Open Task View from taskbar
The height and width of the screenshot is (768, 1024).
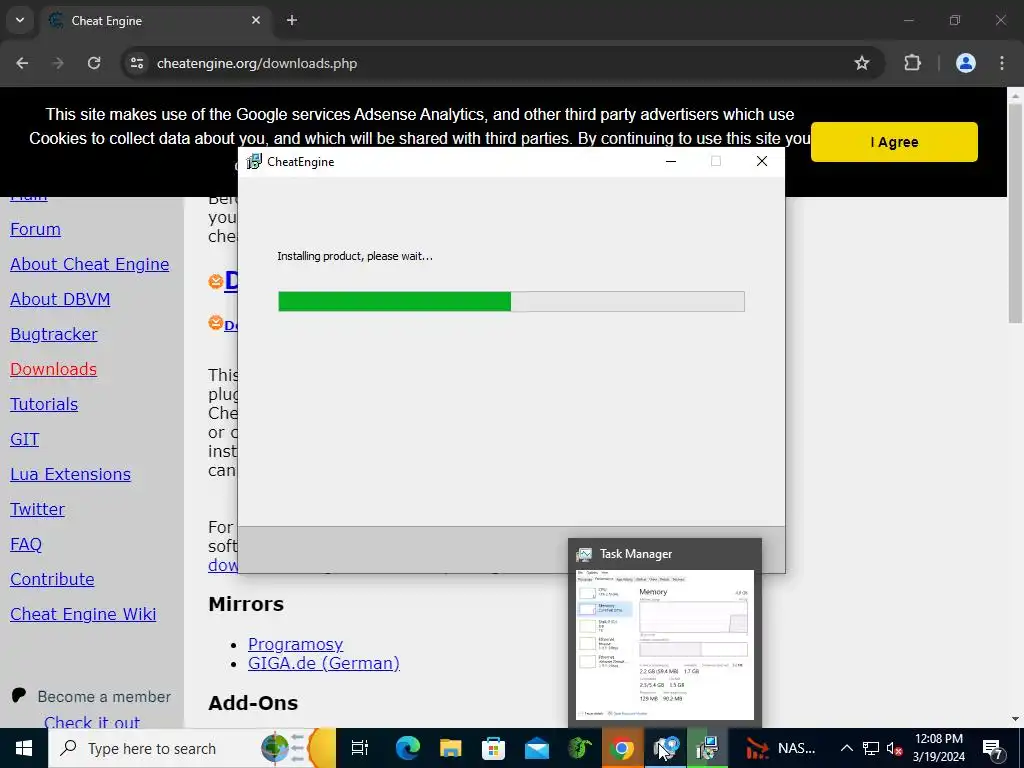[360, 748]
